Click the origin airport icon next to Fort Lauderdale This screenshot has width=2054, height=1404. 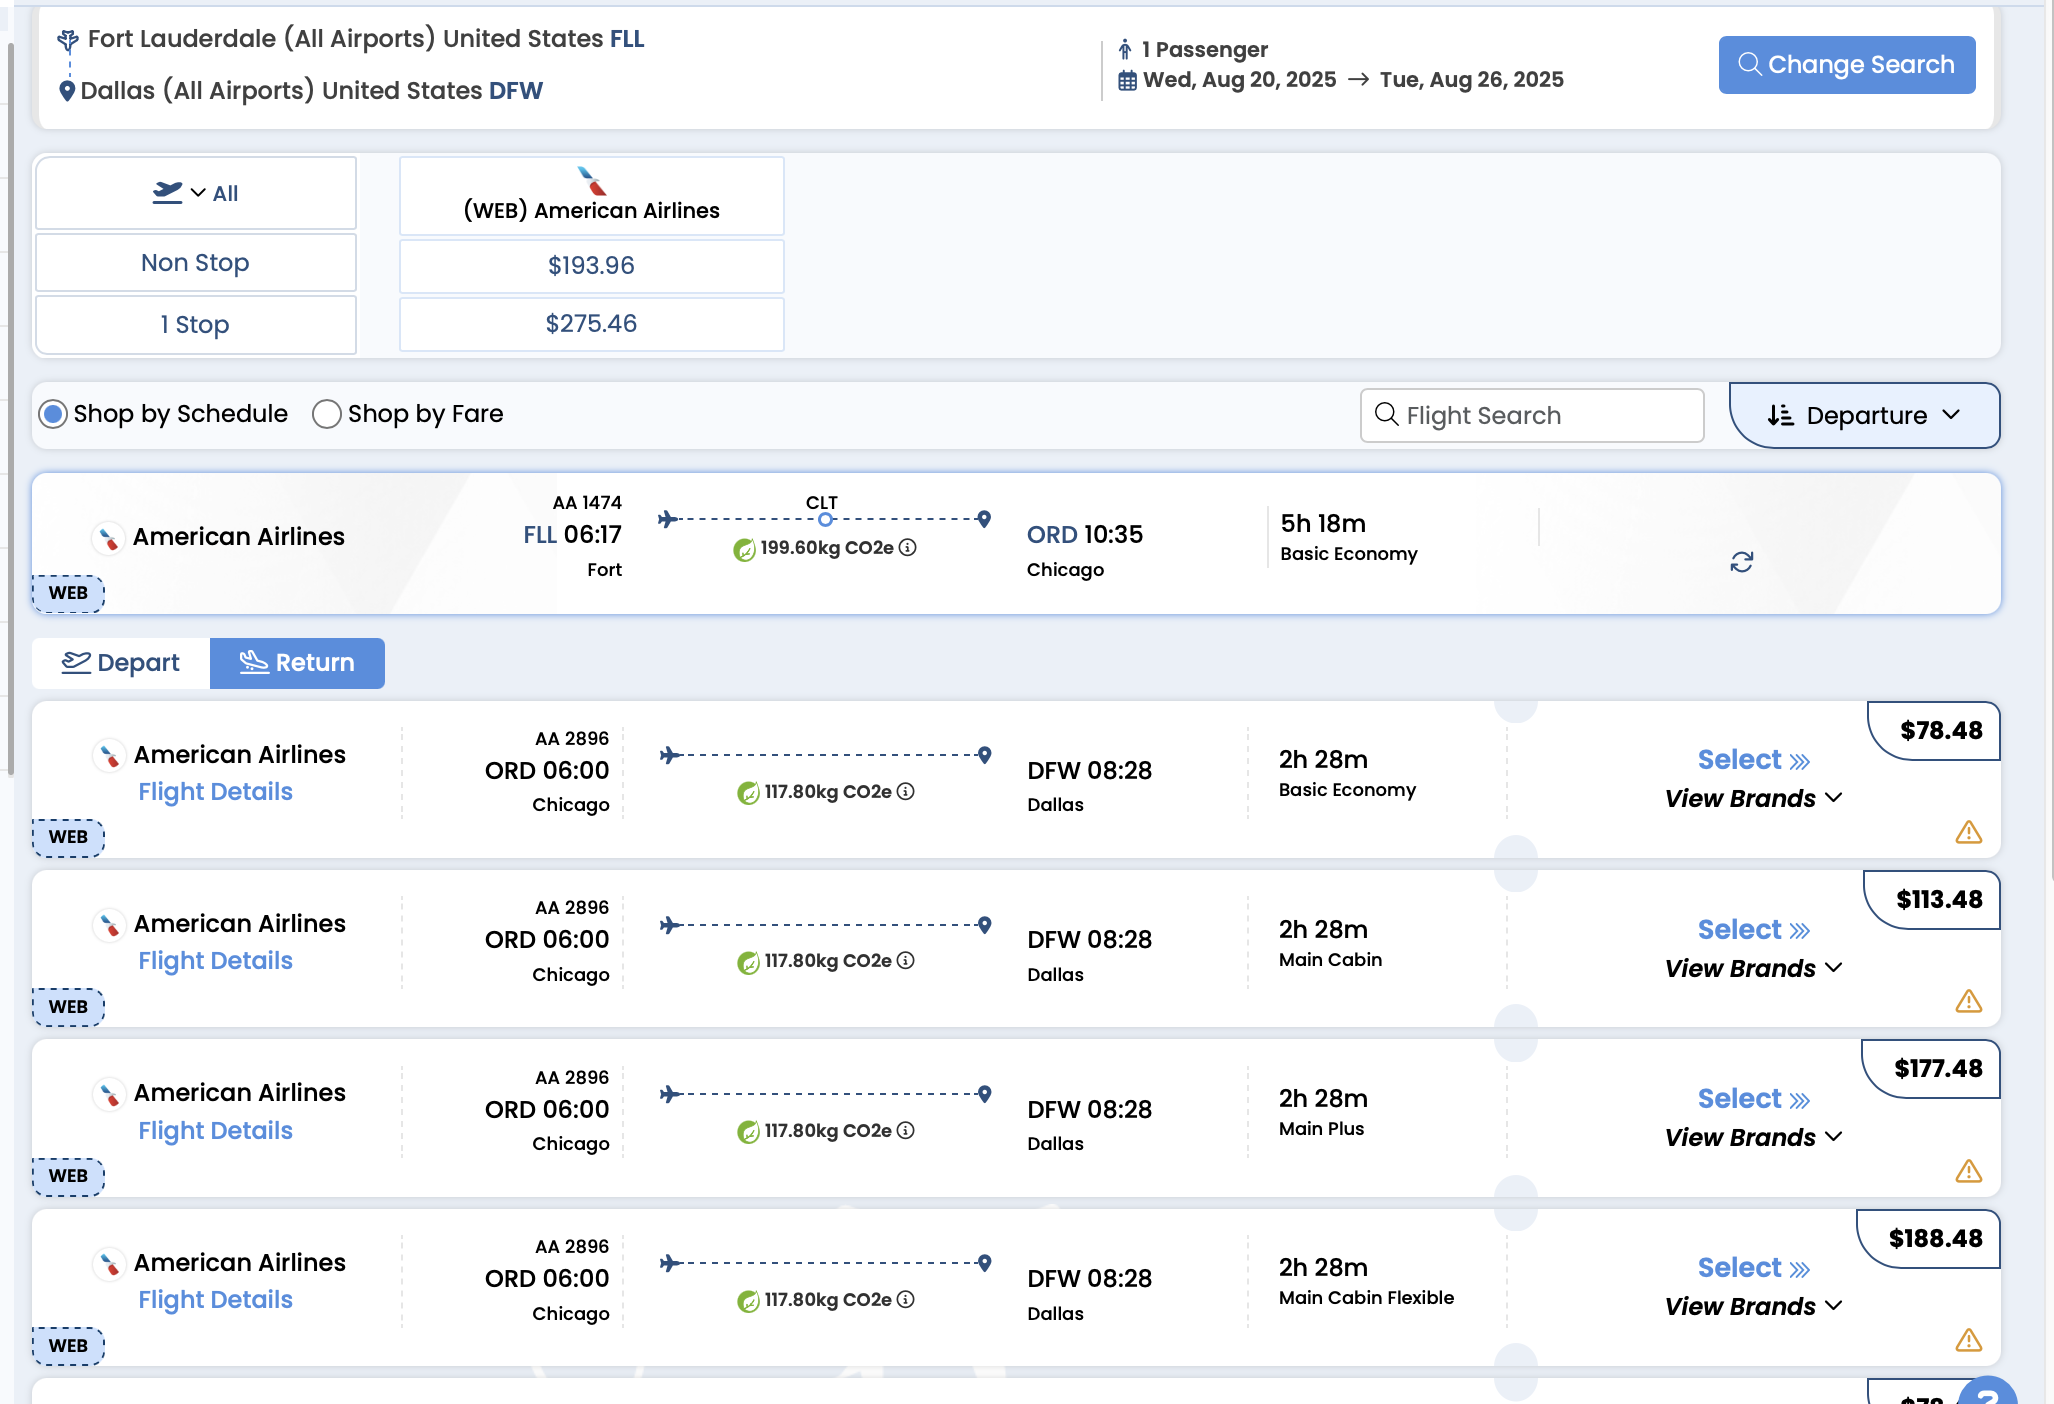(68, 40)
